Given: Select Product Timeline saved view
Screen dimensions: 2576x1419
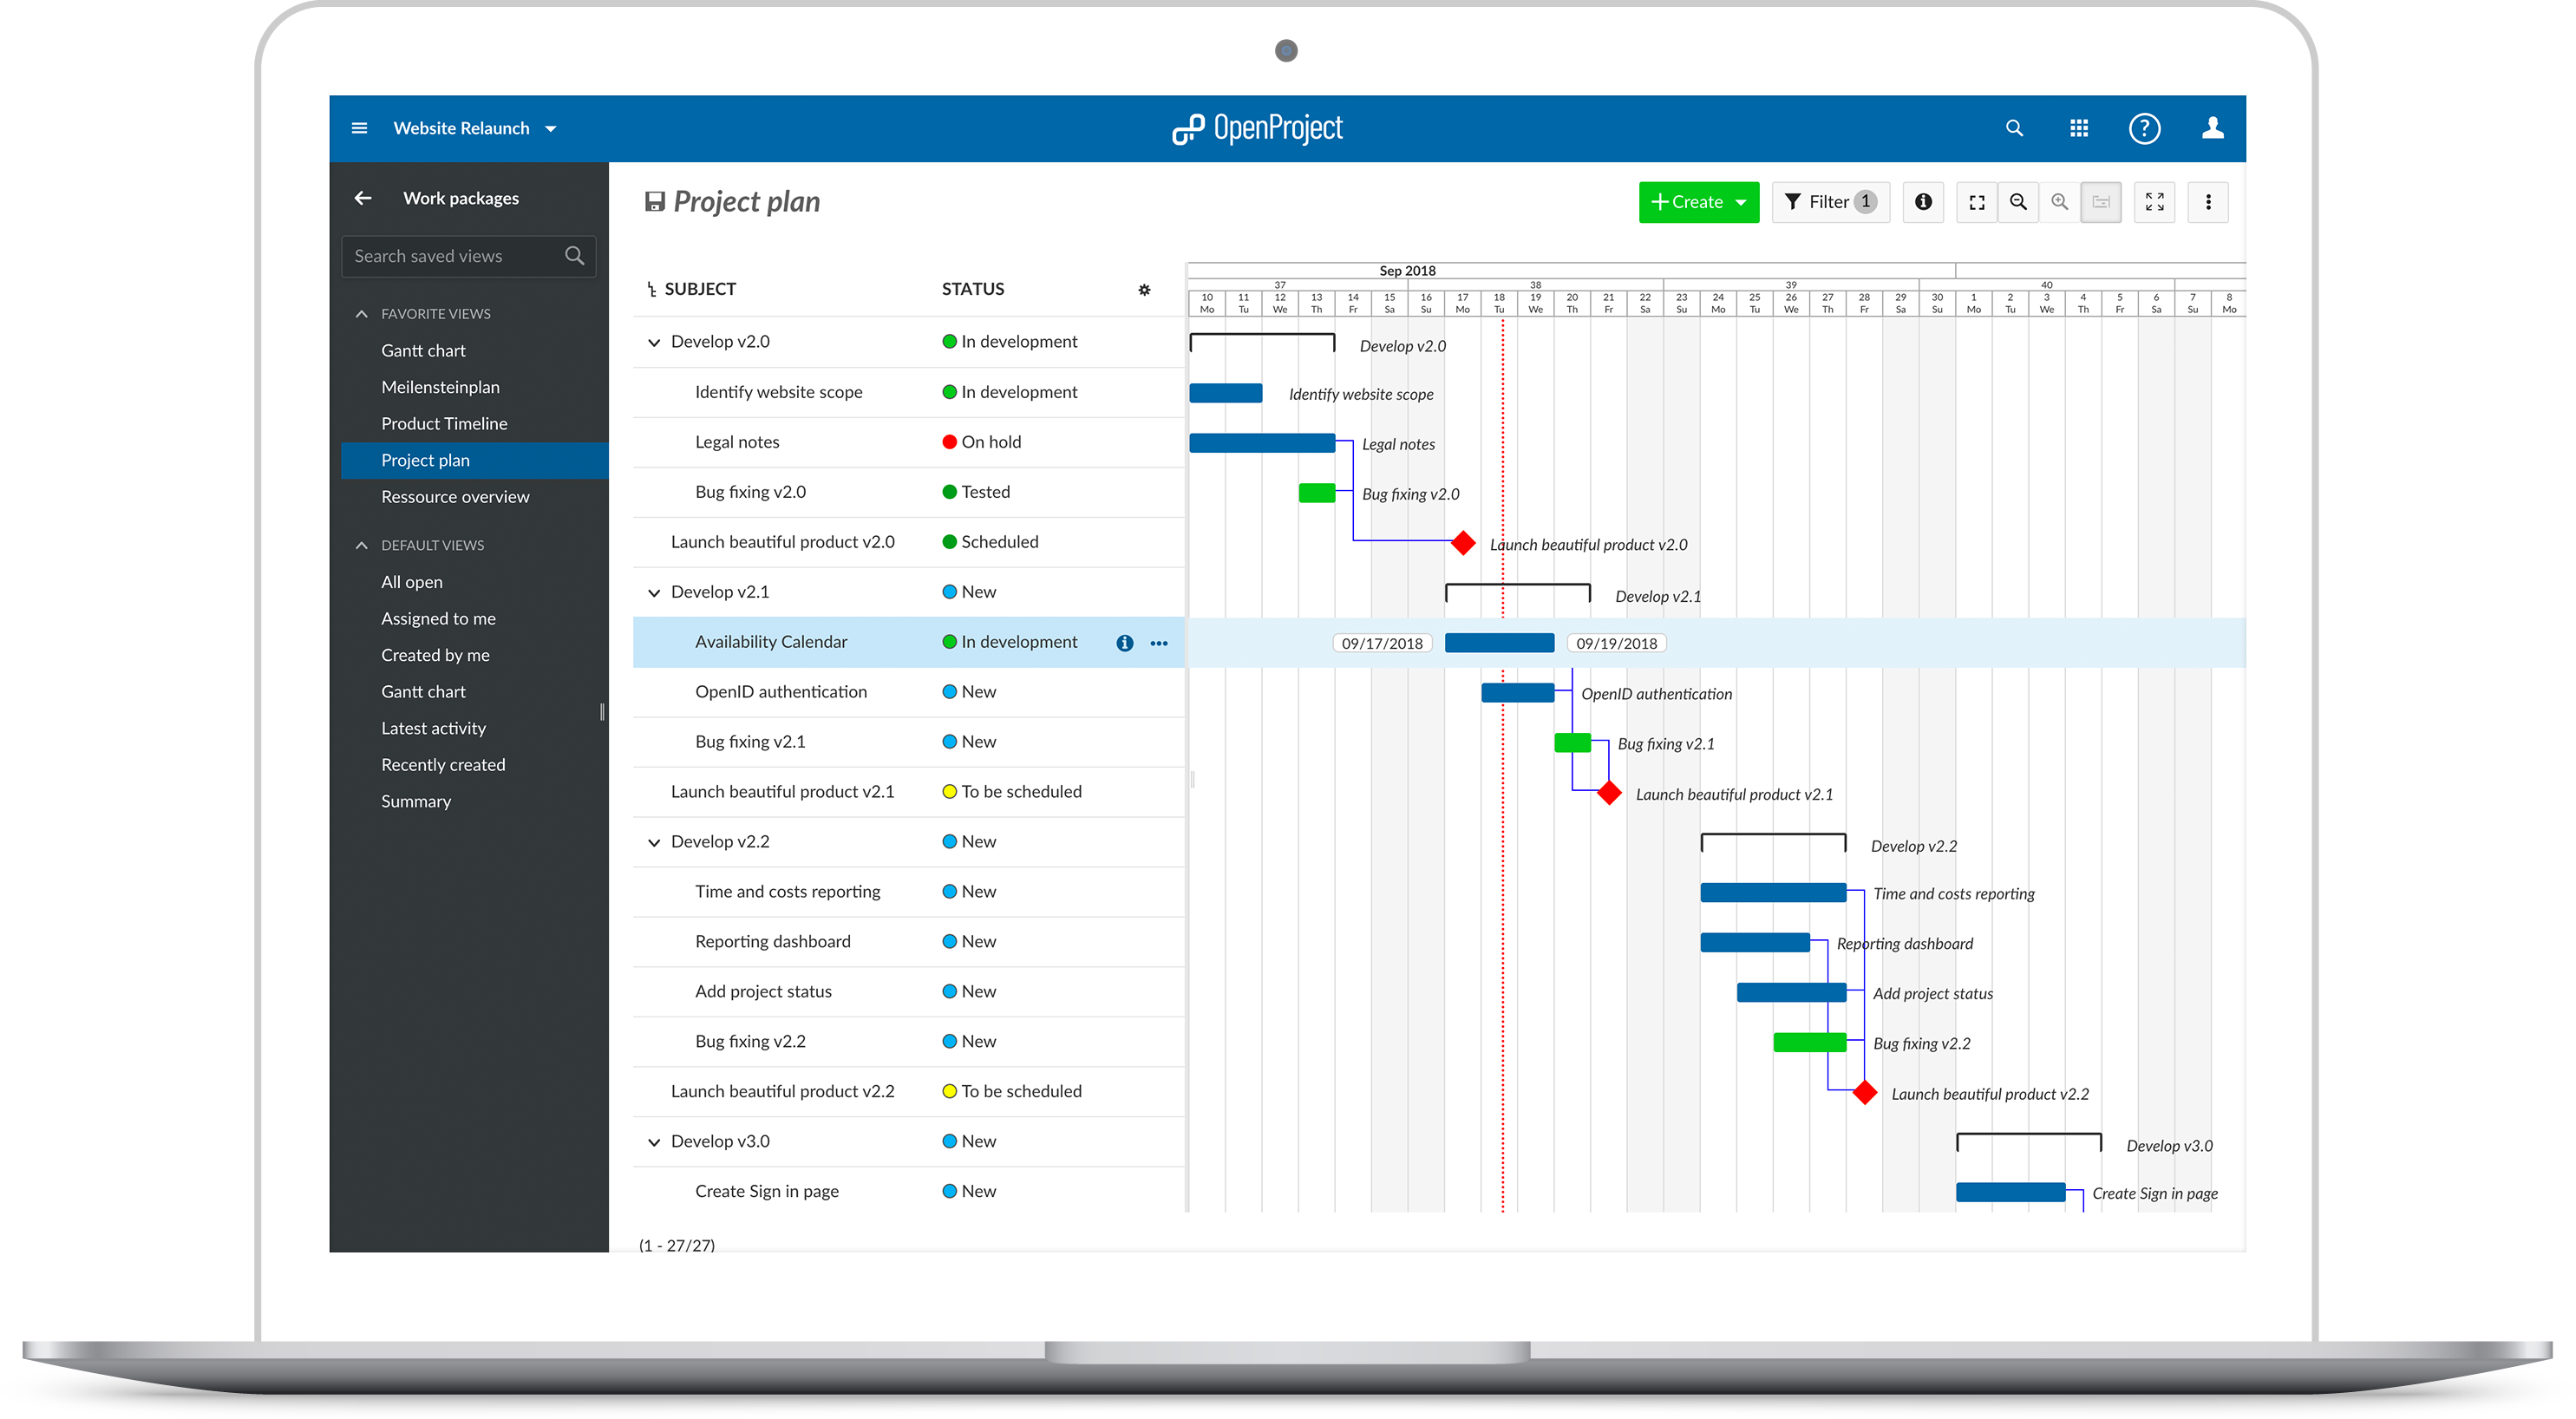Looking at the screenshot, I should coord(444,424).
